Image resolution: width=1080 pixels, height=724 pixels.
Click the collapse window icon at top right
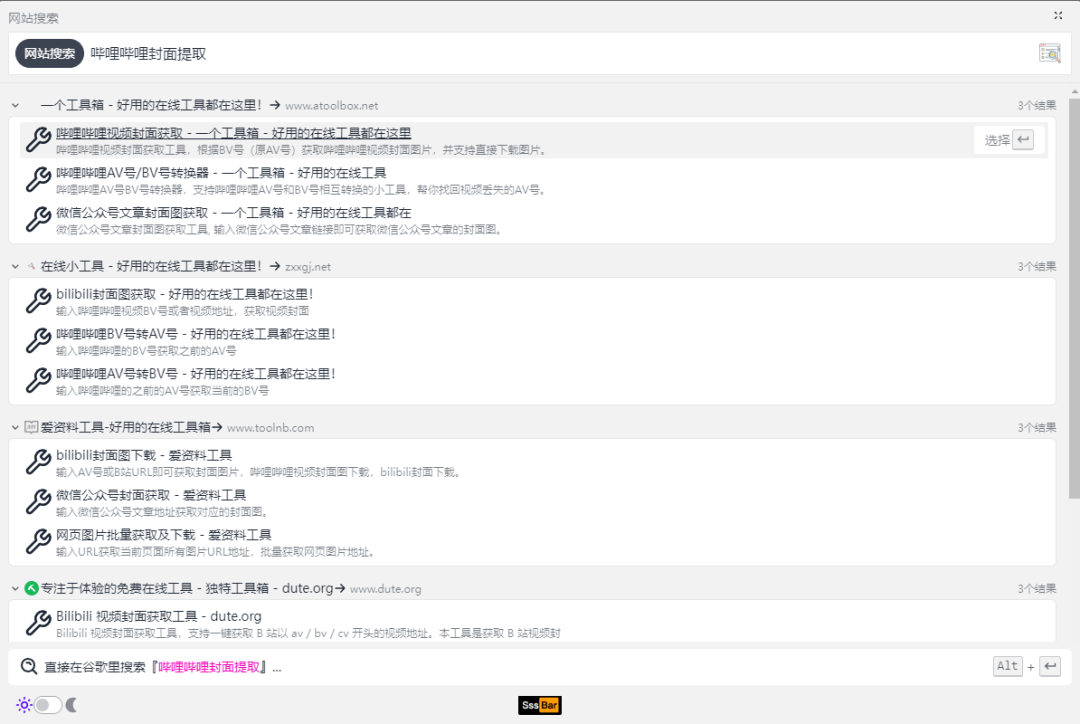pos(1058,15)
